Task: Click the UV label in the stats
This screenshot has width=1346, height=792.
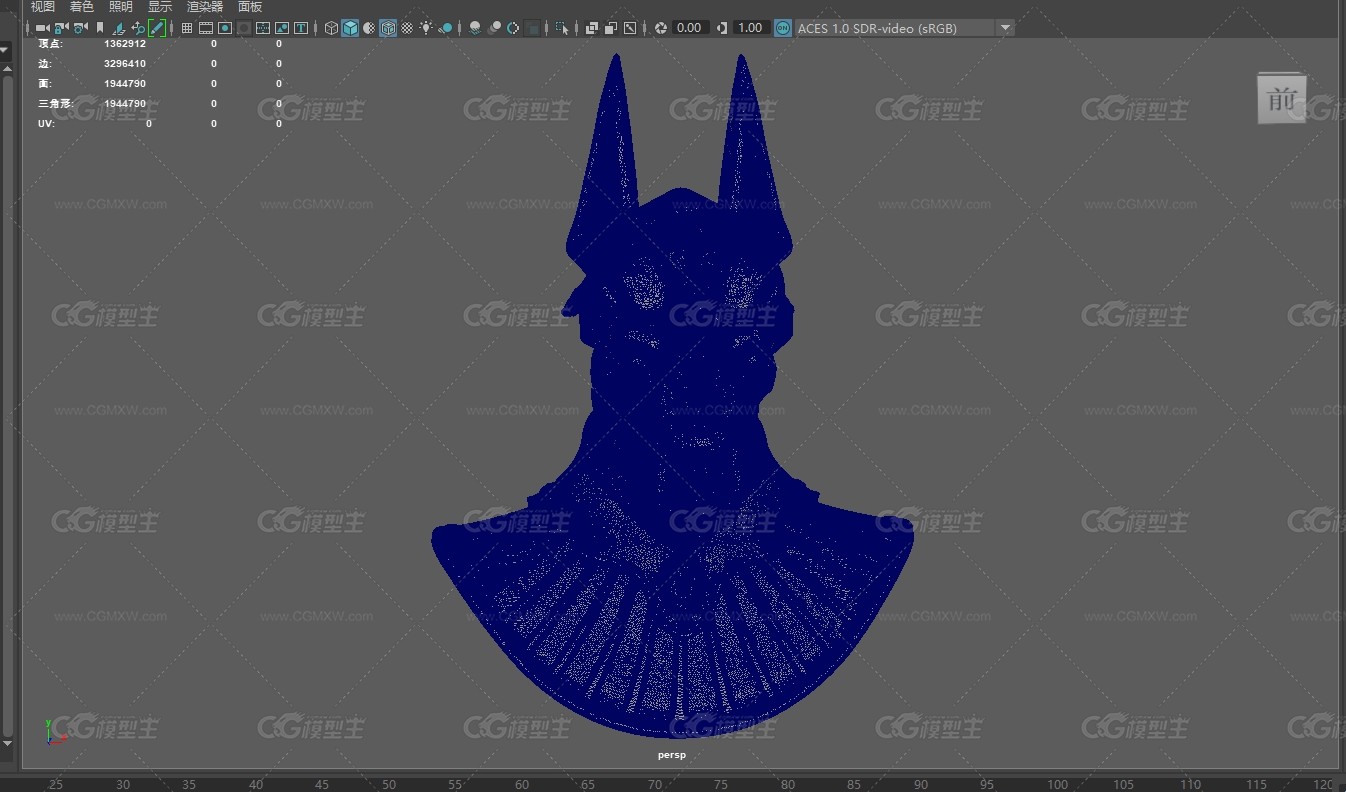Action: pos(46,124)
